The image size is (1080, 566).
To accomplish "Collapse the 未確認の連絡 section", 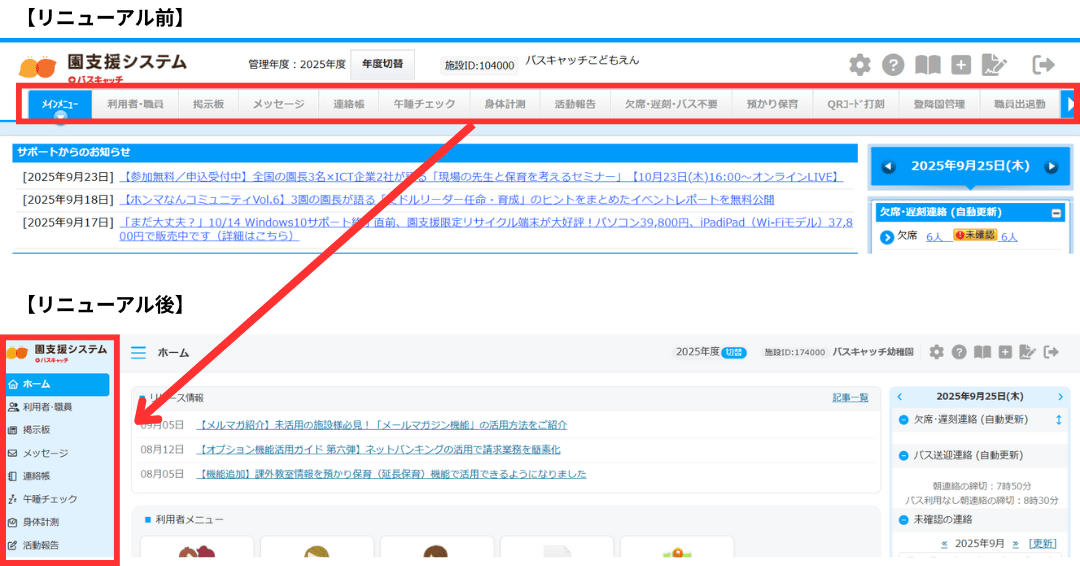I will (x=904, y=520).
